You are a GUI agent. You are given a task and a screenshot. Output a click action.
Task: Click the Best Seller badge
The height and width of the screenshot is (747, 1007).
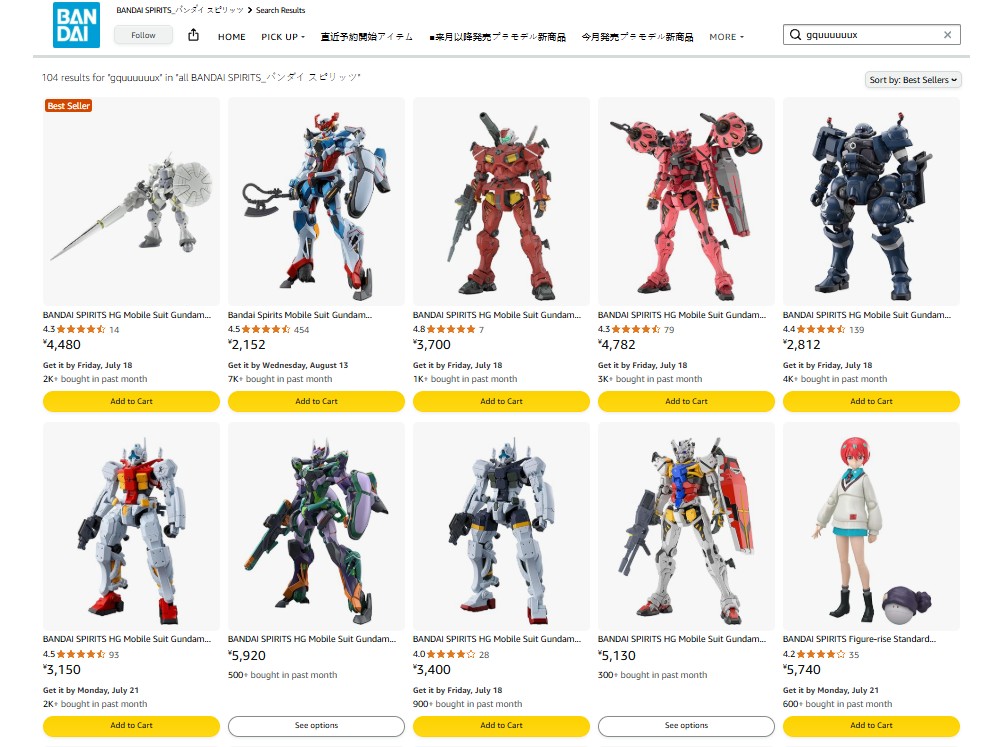69,106
